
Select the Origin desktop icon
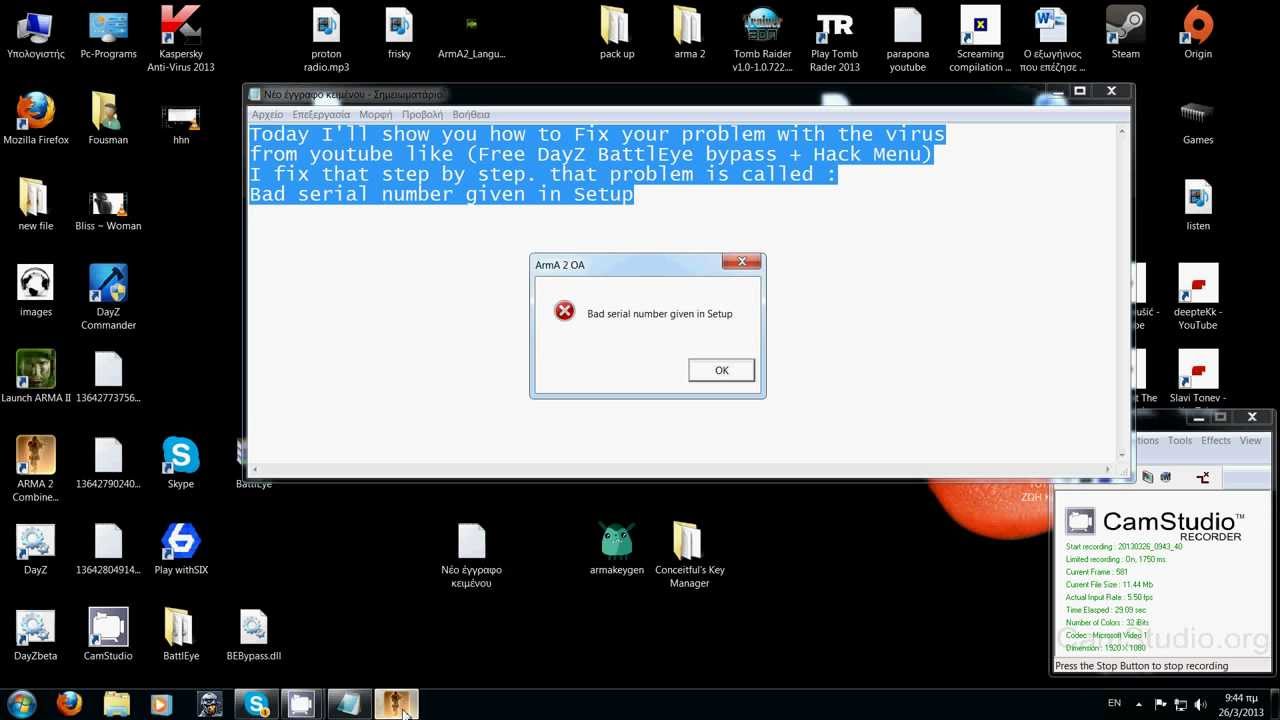point(1198,34)
